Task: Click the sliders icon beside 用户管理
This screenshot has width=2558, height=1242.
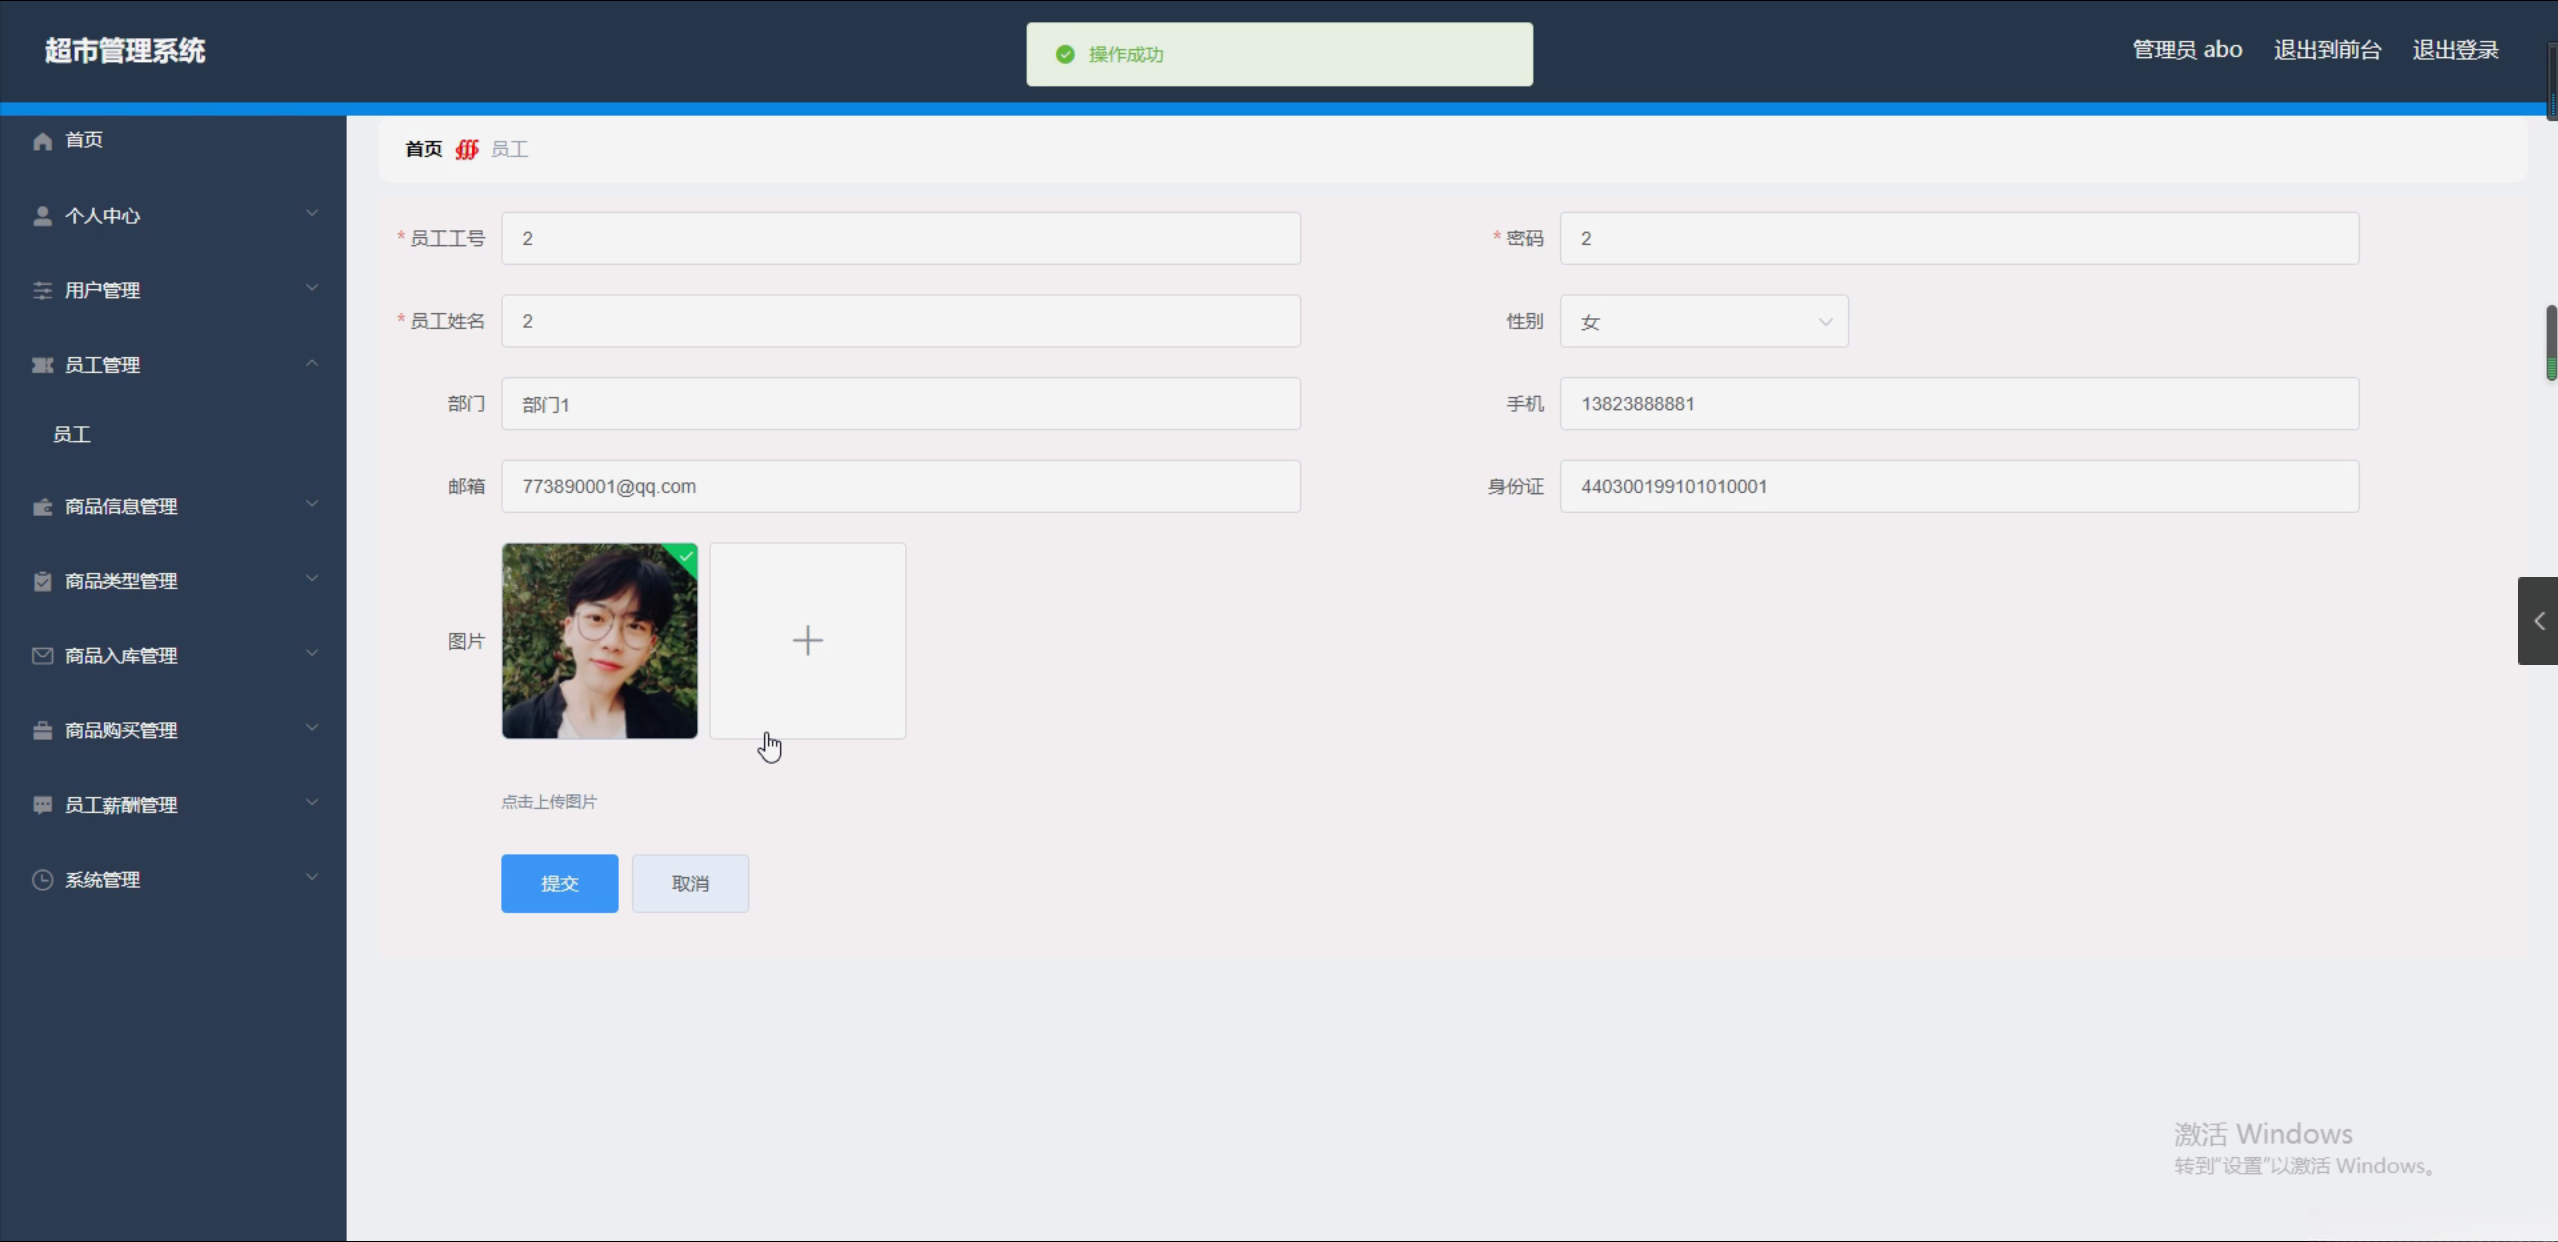Action: point(42,291)
